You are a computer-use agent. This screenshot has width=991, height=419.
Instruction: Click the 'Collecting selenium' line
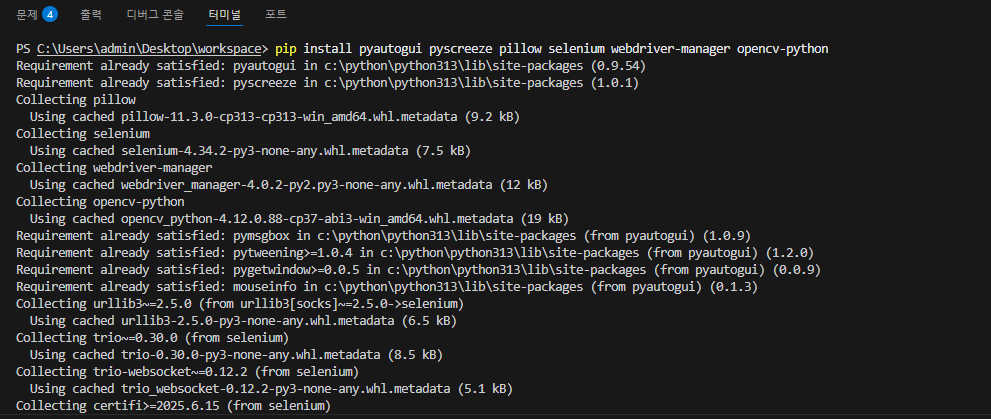pyautogui.click(x=83, y=134)
